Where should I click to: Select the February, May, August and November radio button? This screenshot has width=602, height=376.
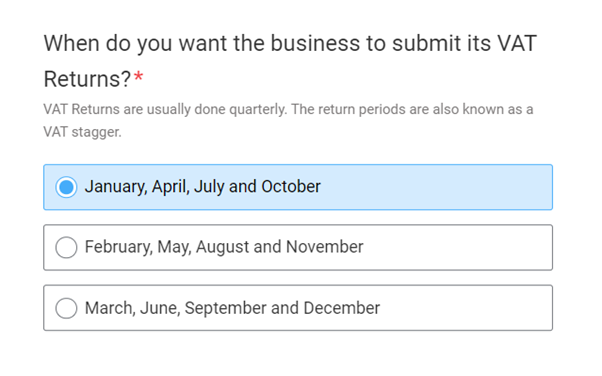tap(66, 247)
